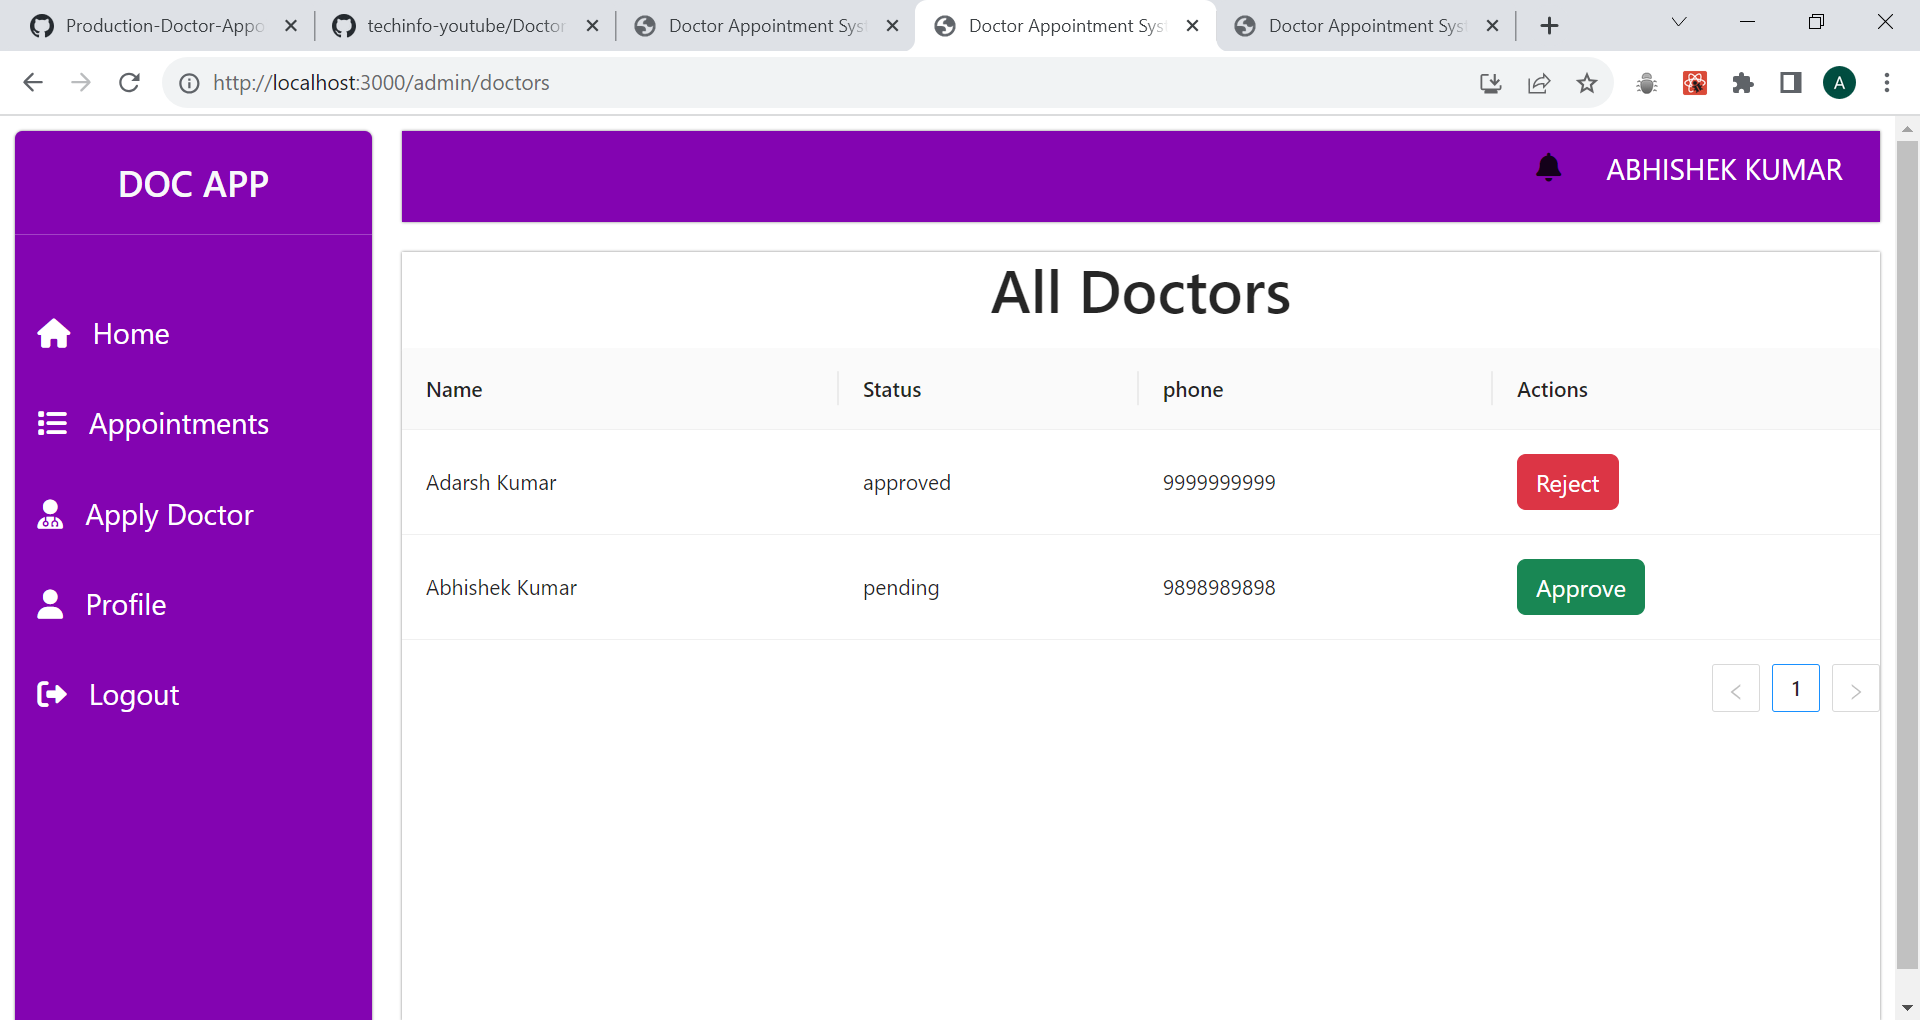This screenshot has height=1020, width=1920.
Task: Click the share icon in the toolbar
Action: (x=1538, y=83)
